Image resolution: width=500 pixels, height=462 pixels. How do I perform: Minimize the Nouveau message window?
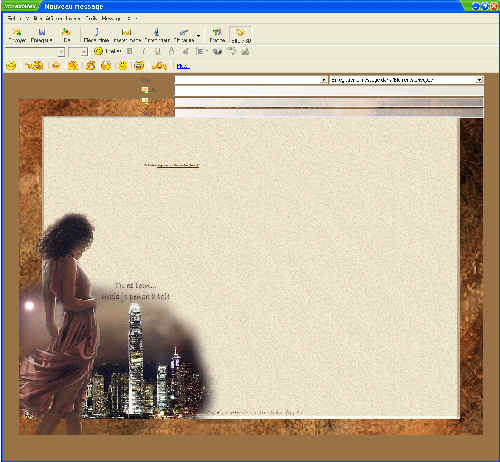pos(476,6)
